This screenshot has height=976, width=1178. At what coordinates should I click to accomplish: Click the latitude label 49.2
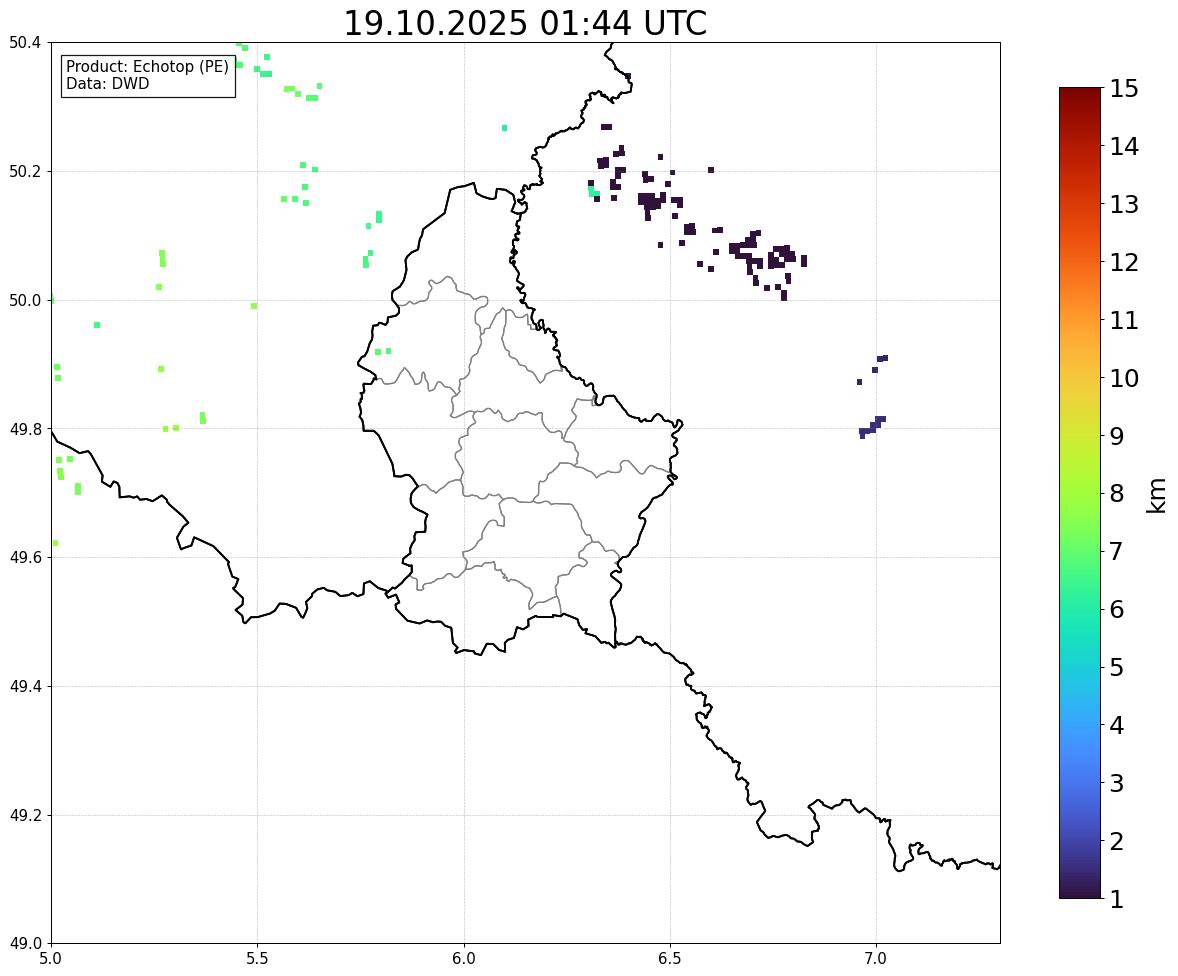24,815
